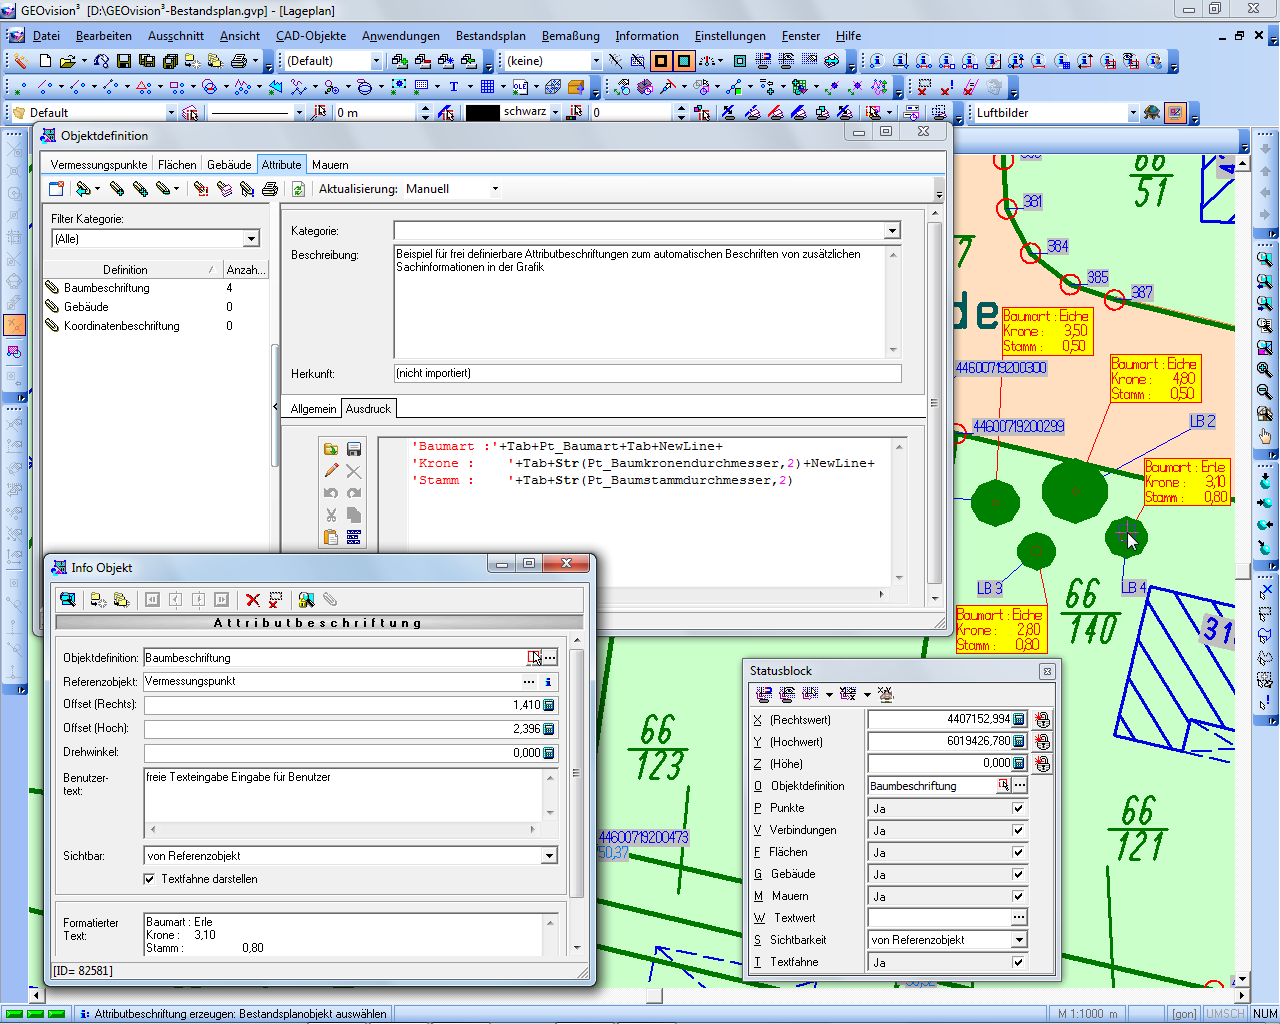Lock the X (Rechtswert) coordinate in Statusblock
The width and height of the screenshot is (1280, 1024).
1043,720
